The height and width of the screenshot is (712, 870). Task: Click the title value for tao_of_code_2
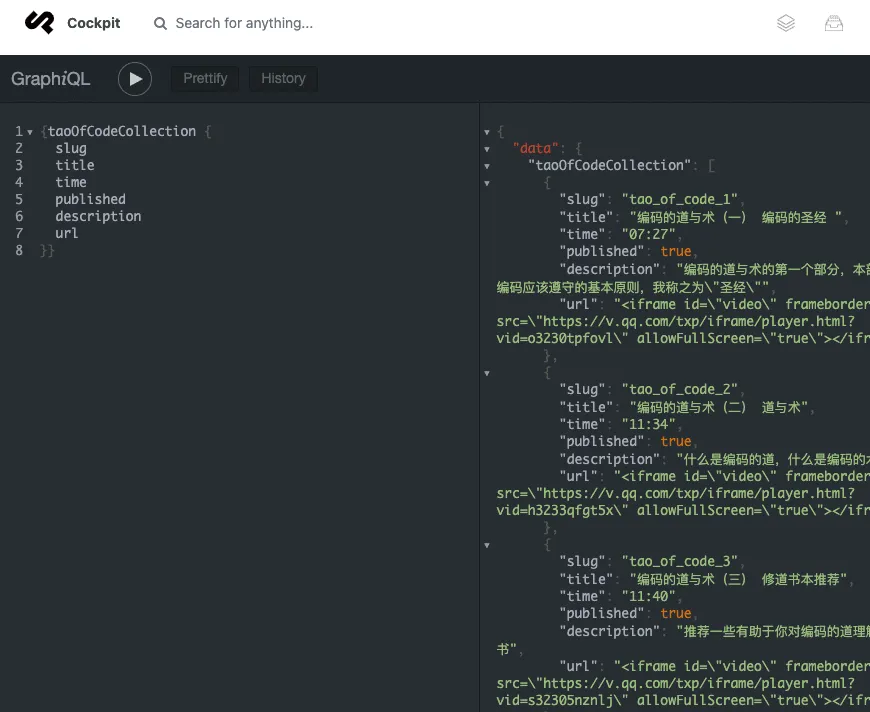coord(719,407)
